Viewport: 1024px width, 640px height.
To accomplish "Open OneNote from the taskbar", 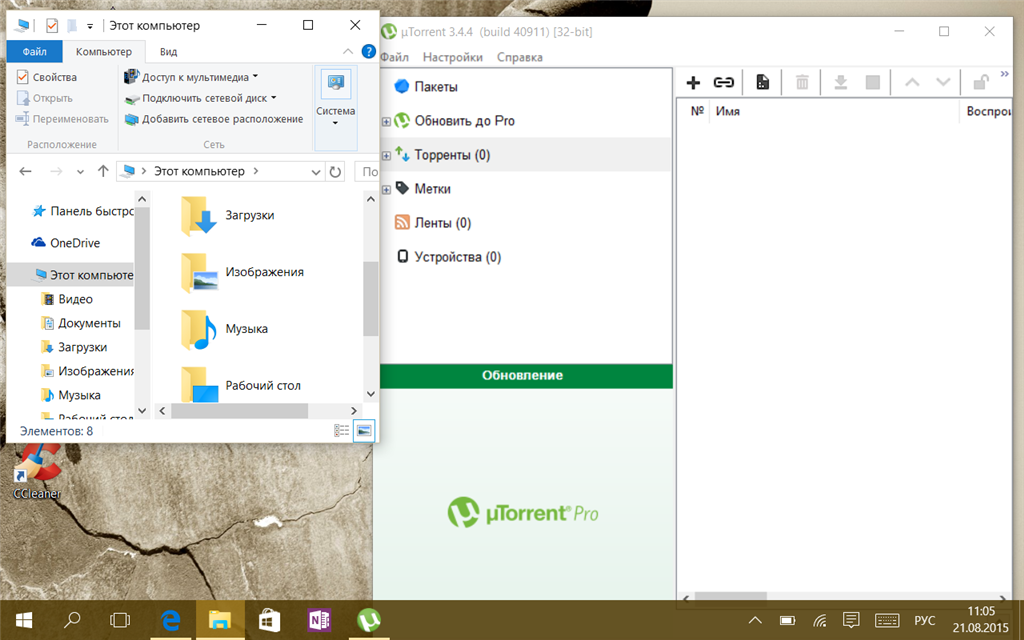I will 319,620.
